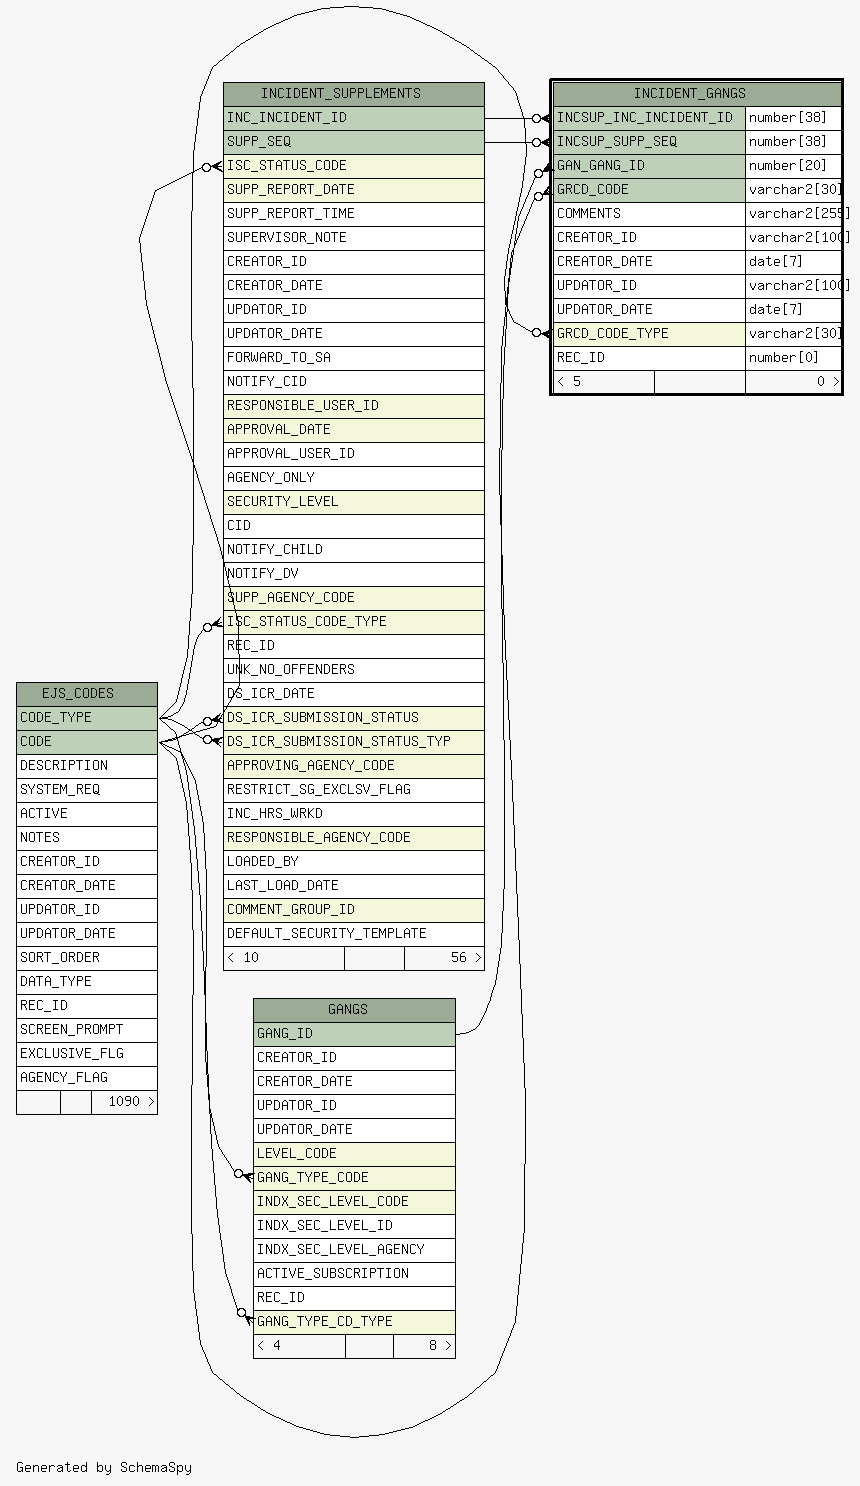
Task: Click the RESTRICT_SG_EXCLSV_FLAG column
Action: tap(354, 790)
